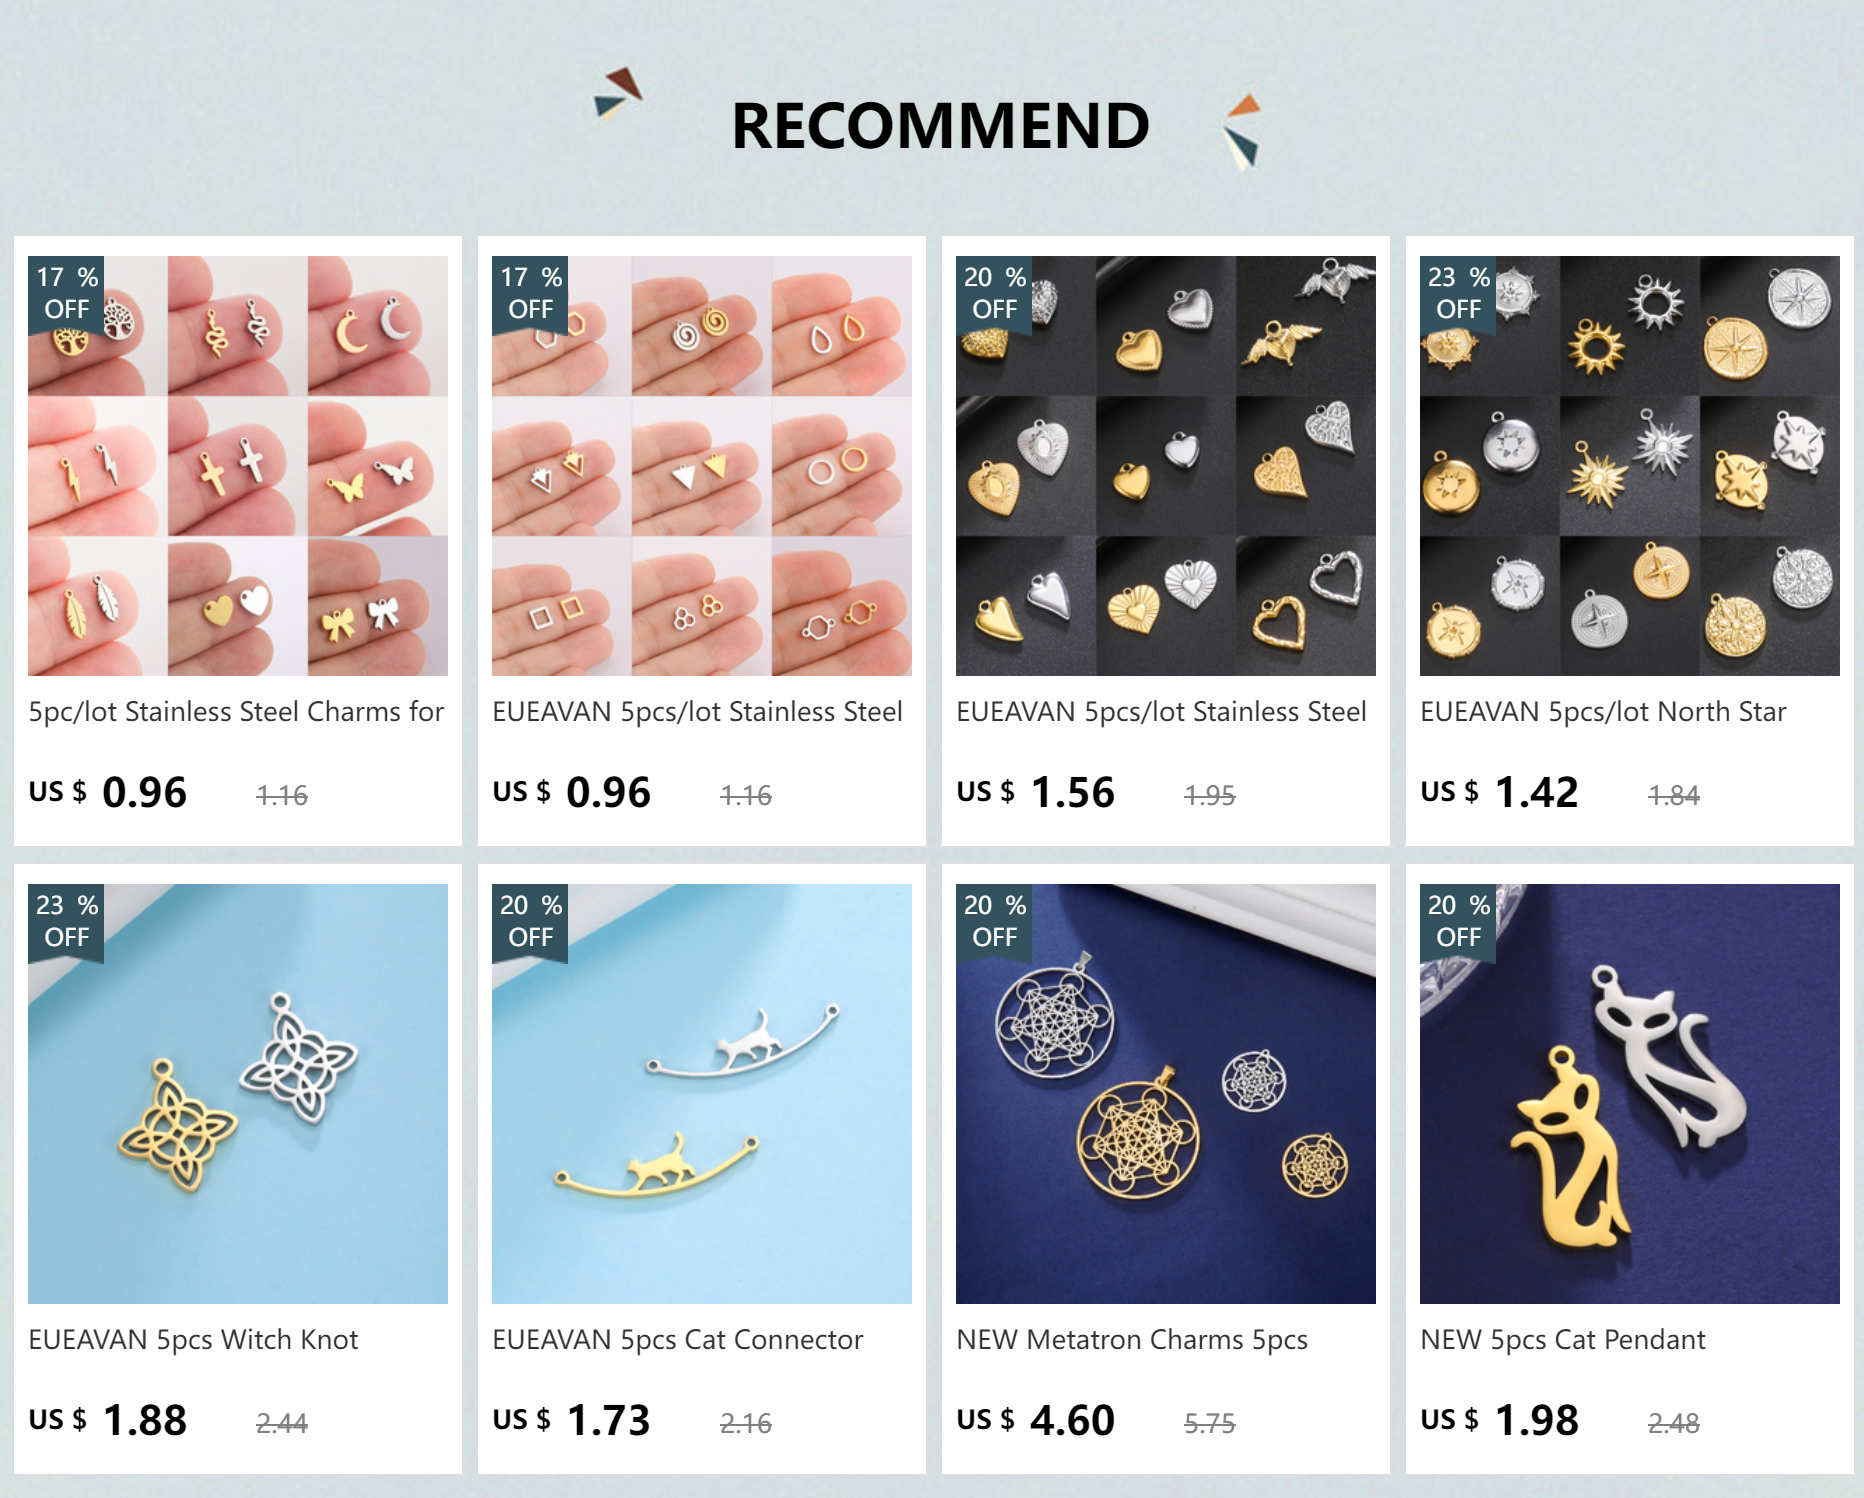Click the US $4.60 price
Screen dimensions: 1864x1498
click(1036, 1420)
